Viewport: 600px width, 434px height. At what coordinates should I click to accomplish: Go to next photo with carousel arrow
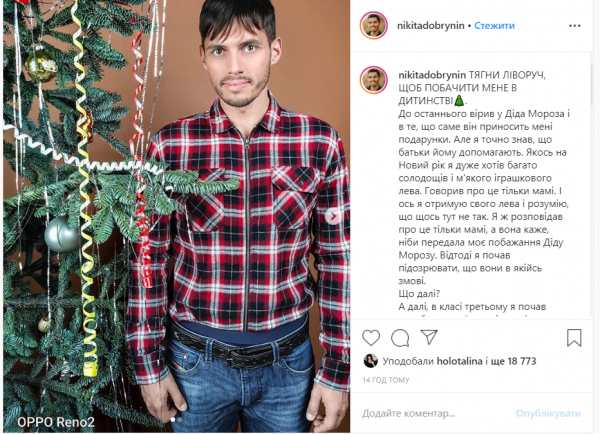334,216
